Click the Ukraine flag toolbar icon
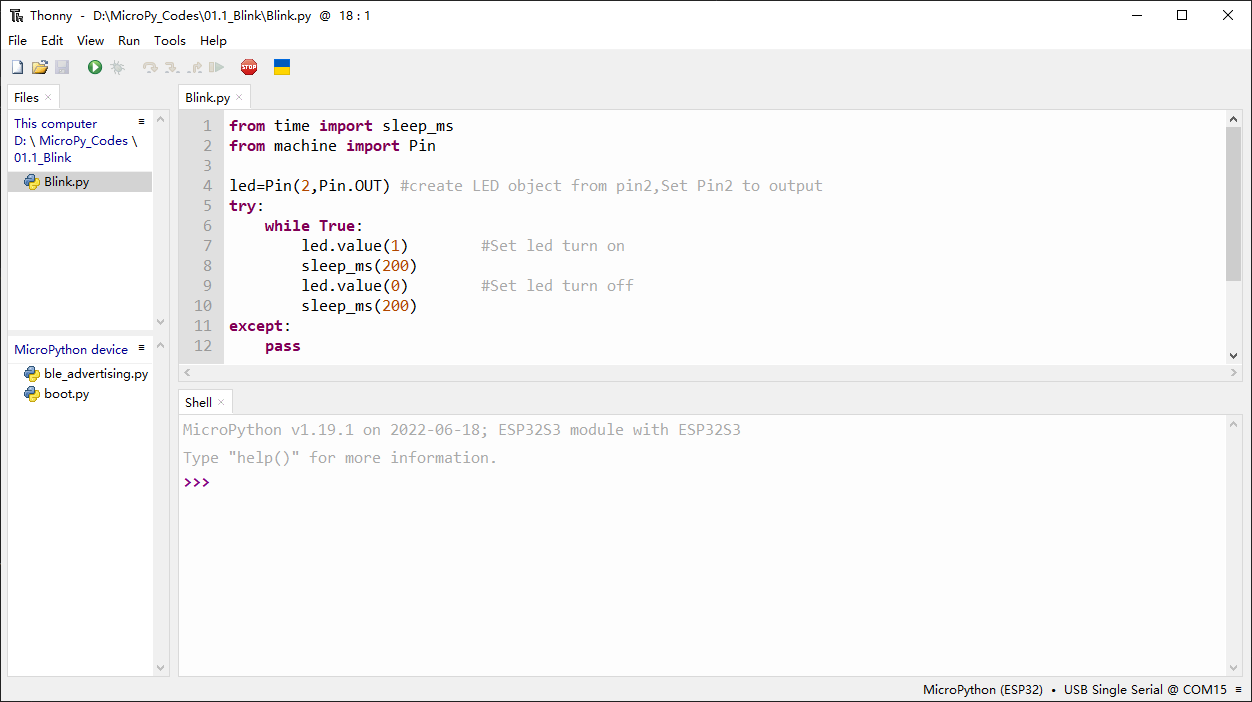The height and width of the screenshot is (702, 1252). [x=282, y=67]
